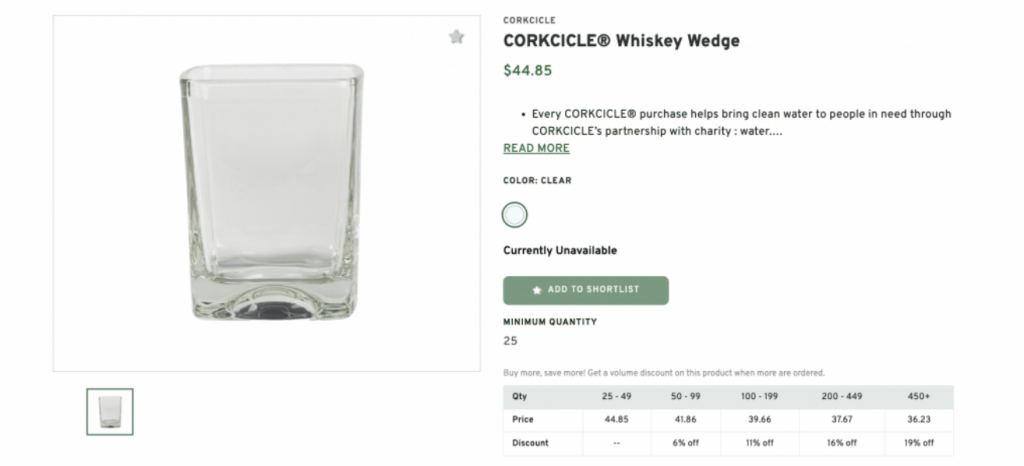Select the 100 - 199 quantity column
This screenshot has width=1024, height=466.
click(761, 396)
